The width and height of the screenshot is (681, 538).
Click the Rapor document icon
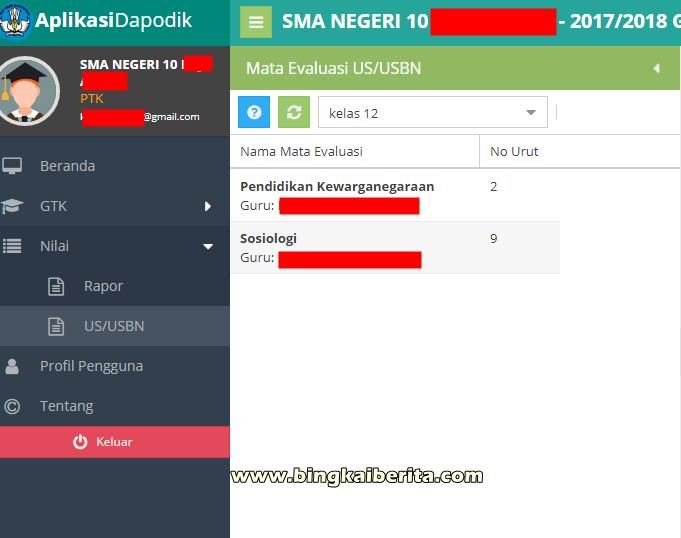[x=56, y=287]
